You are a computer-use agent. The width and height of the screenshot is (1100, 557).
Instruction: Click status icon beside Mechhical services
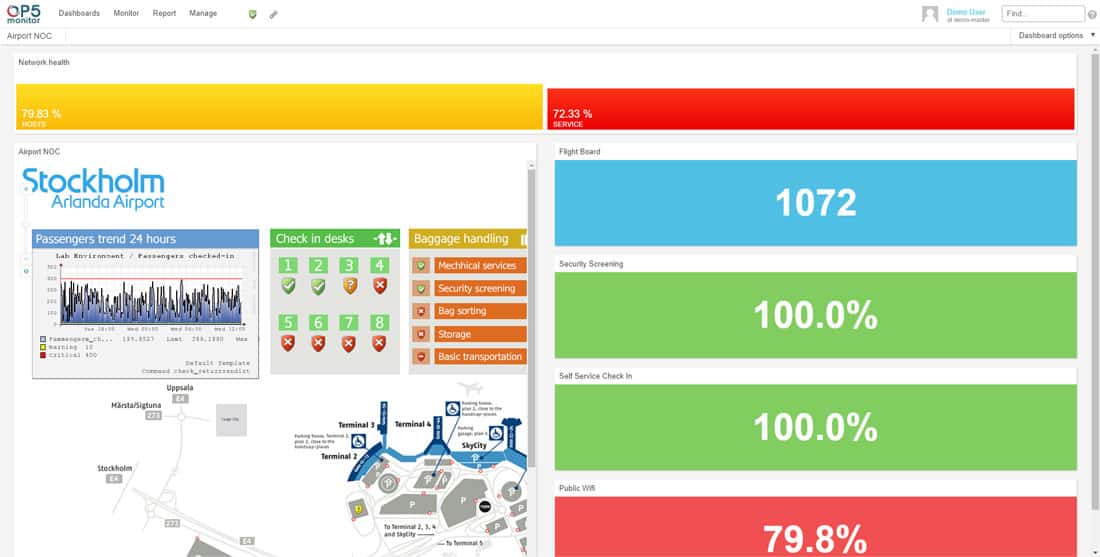[421, 266]
